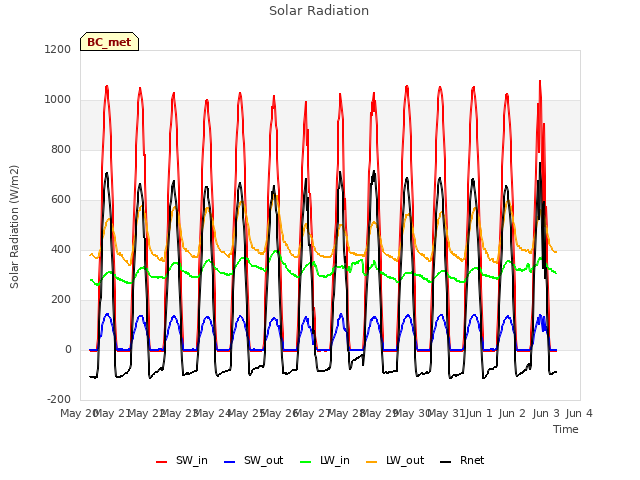
Task: Click the Jun 3 x-axis tick label
Action: click(546, 413)
